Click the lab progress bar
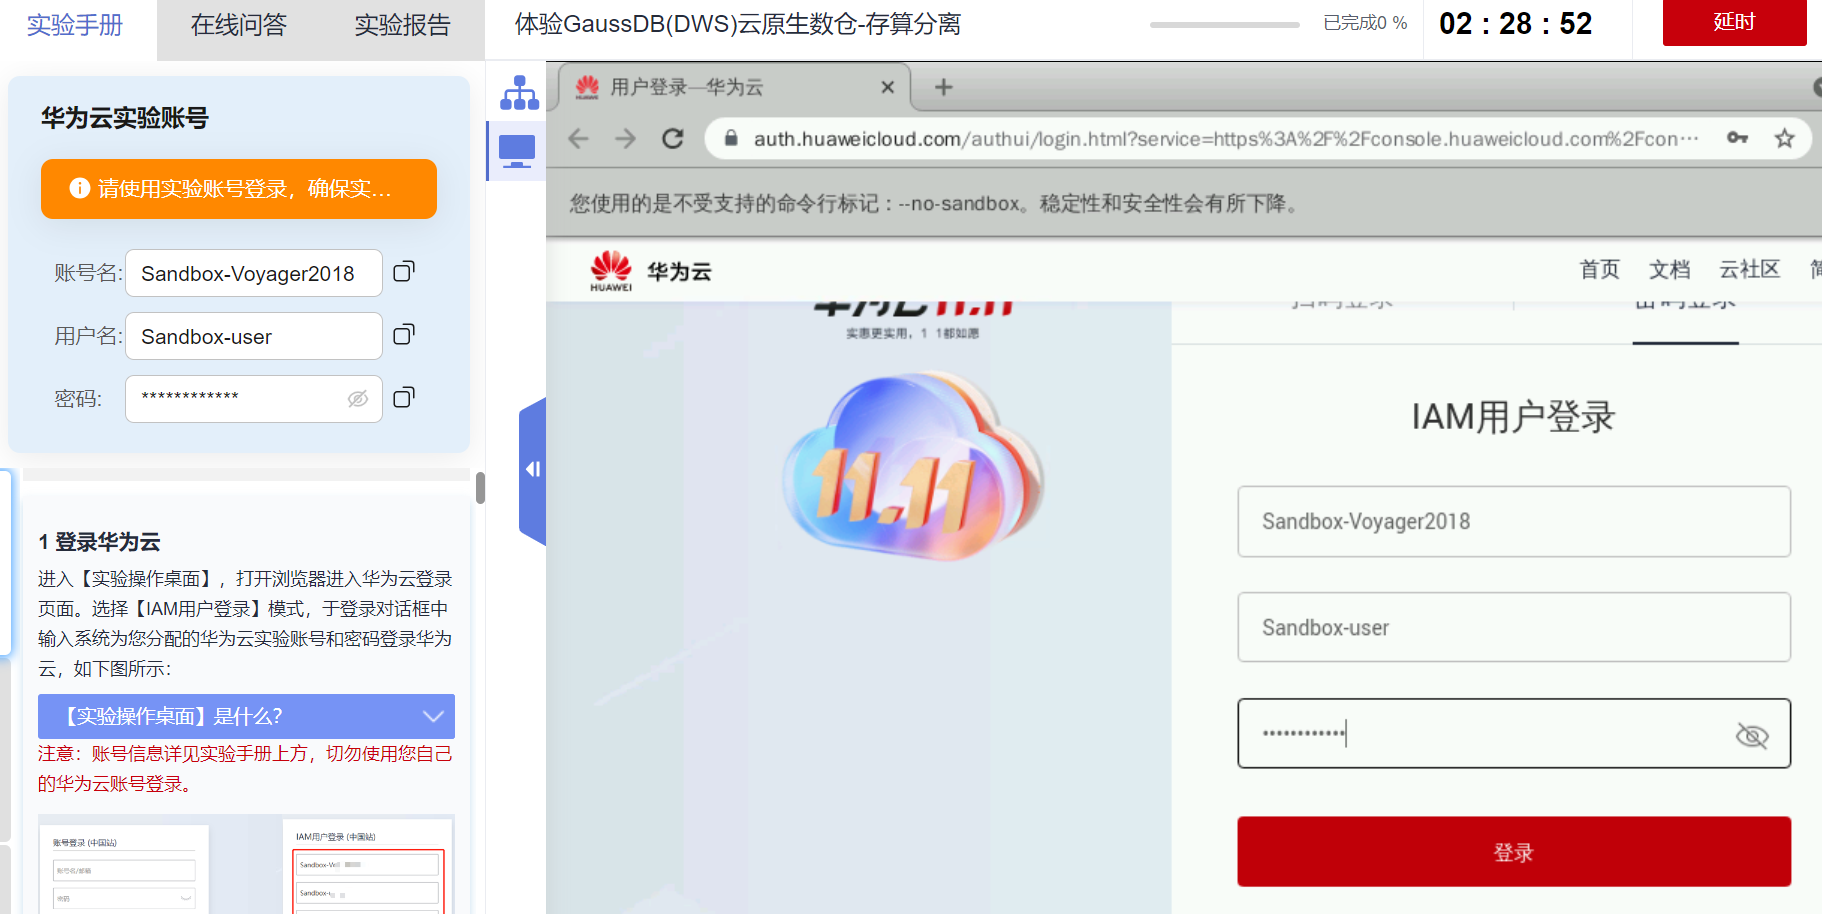This screenshot has height=914, width=1822. [x=1224, y=24]
